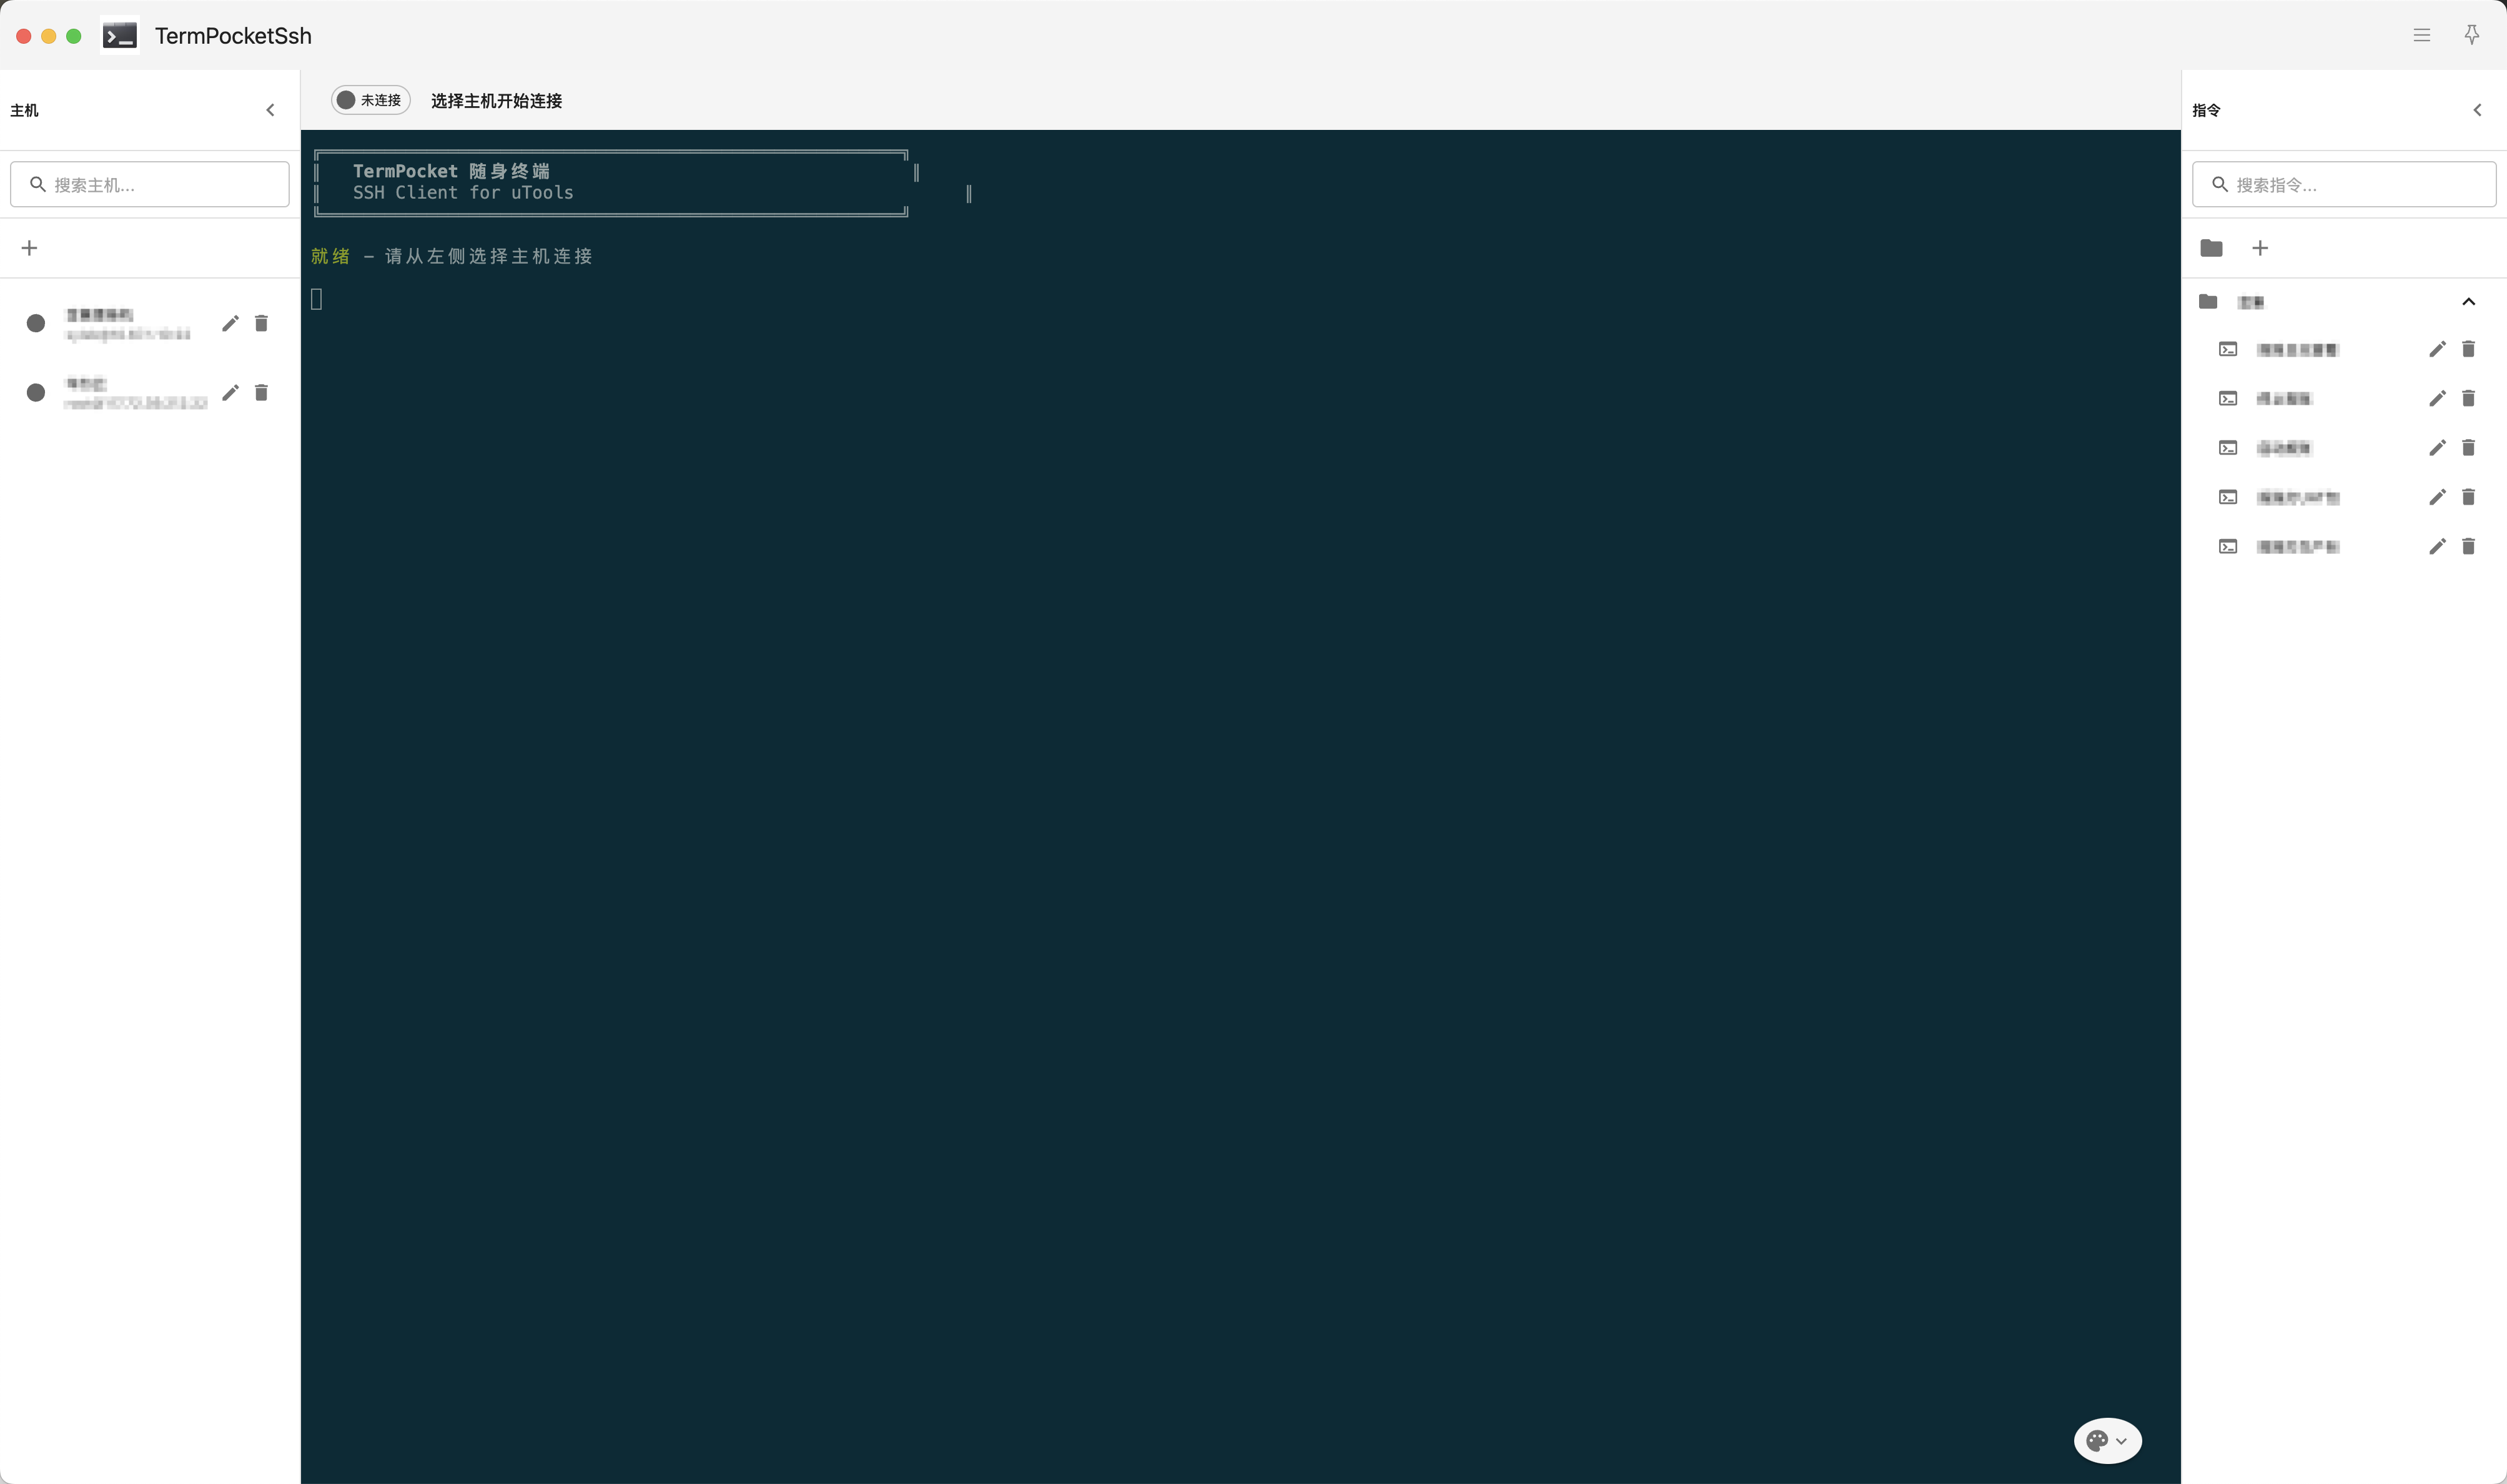Select the second host's status dot
Image resolution: width=2507 pixels, height=1484 pixels.
[x=36, y=392]
